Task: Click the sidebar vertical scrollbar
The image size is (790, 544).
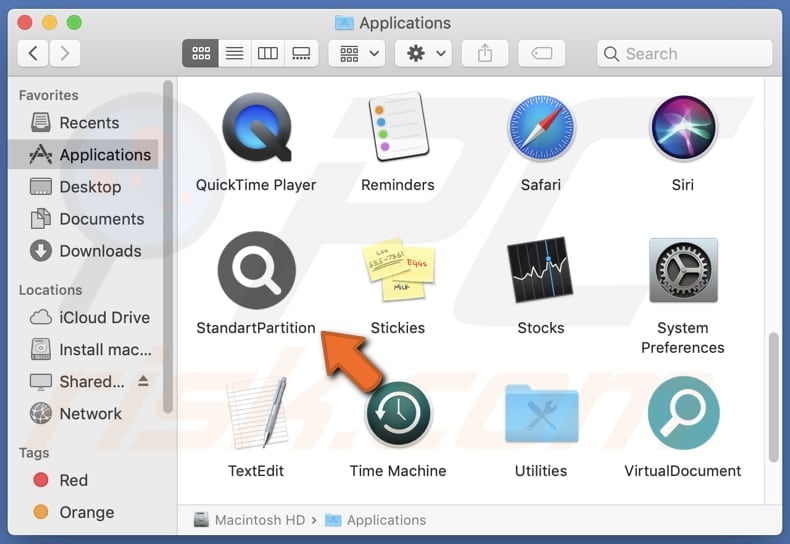Action: click(168, 247)
